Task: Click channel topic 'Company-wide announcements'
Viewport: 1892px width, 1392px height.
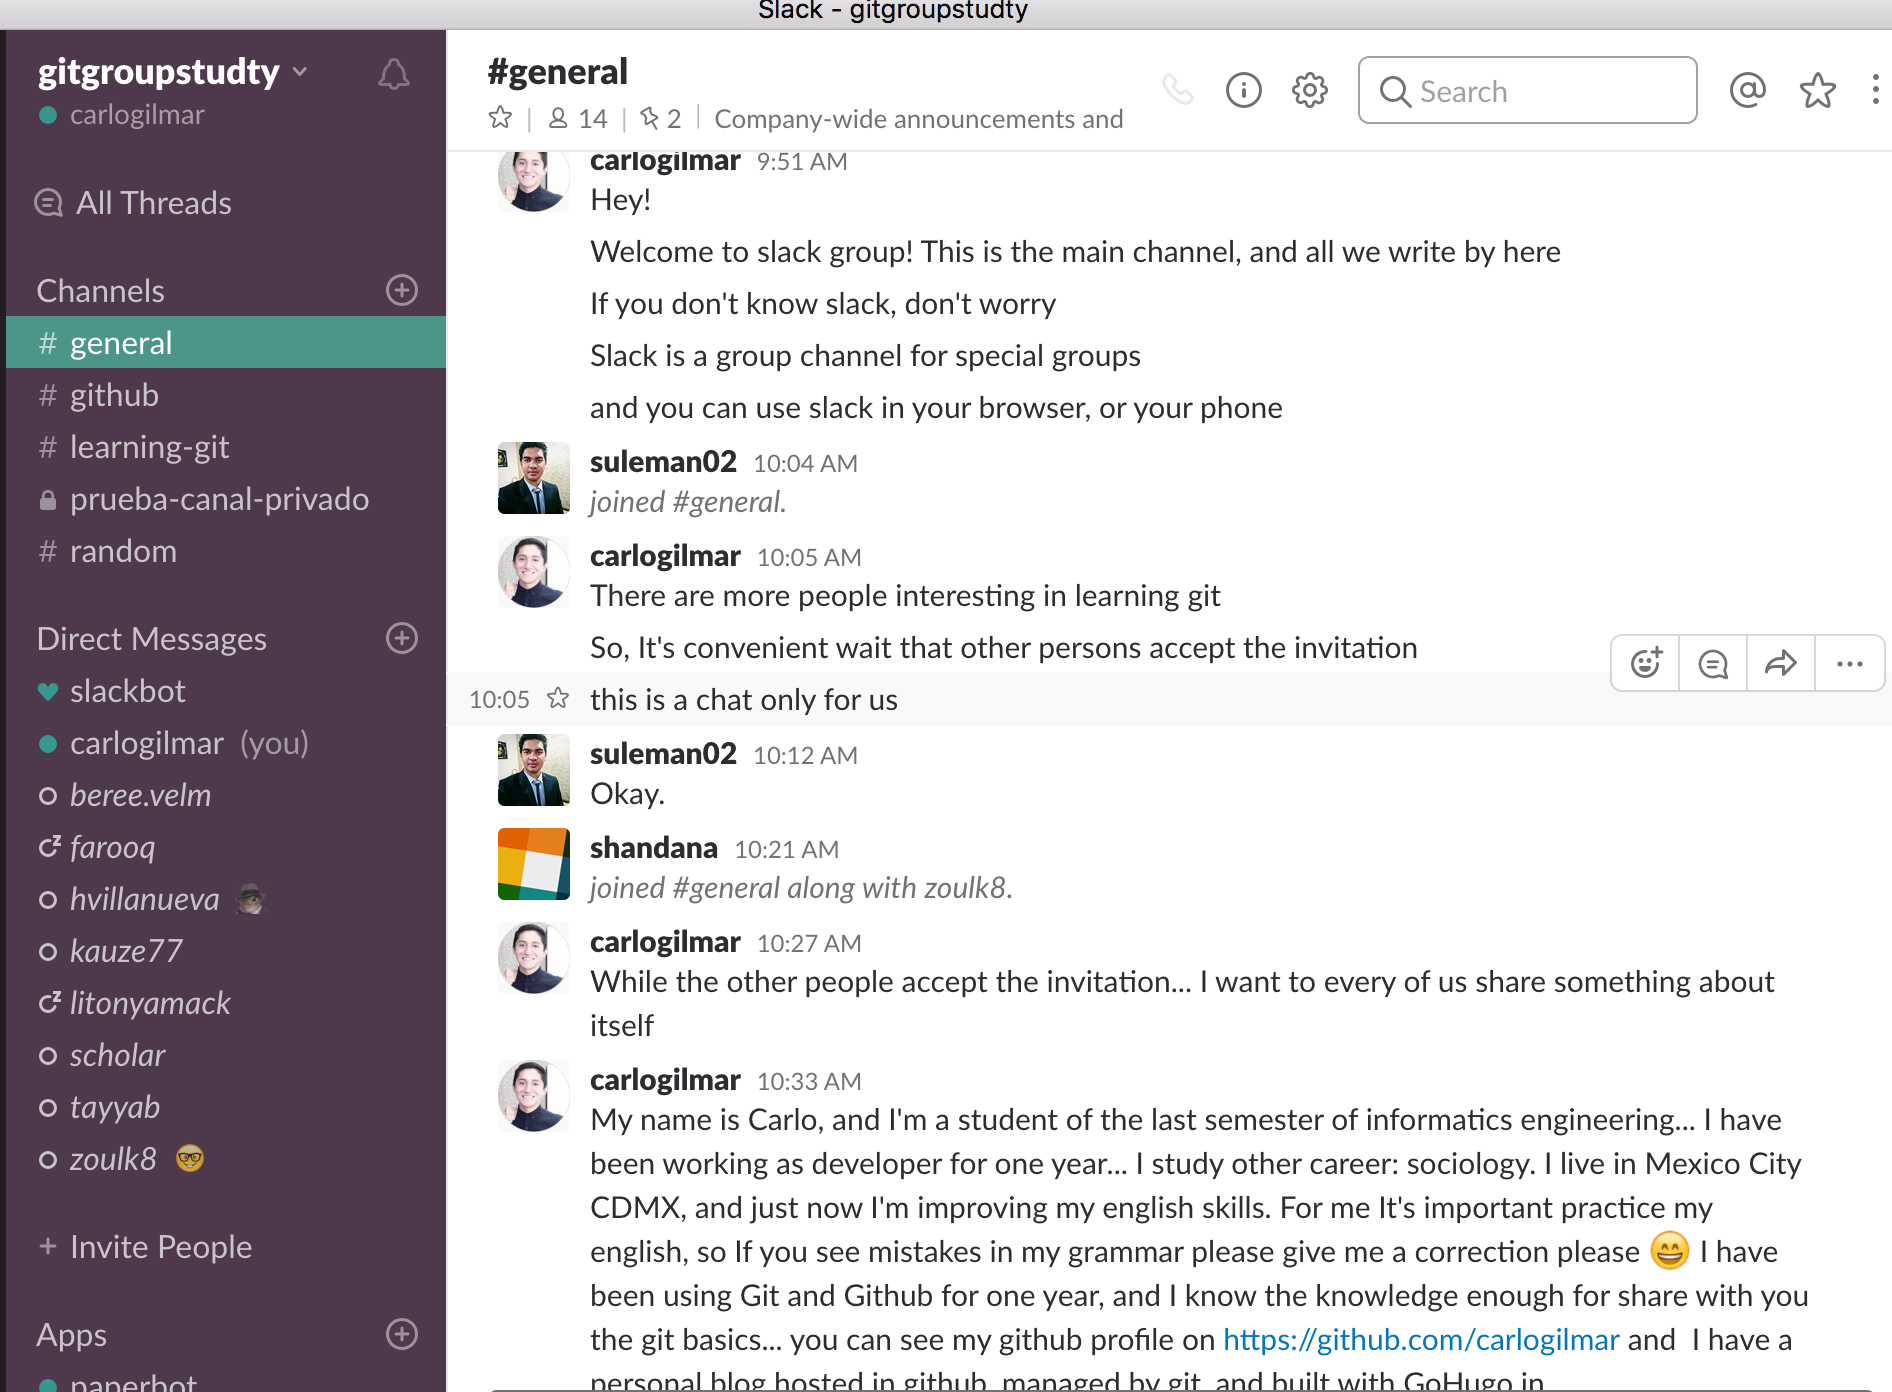Action: pyautogui.click(x=919, y=119)
